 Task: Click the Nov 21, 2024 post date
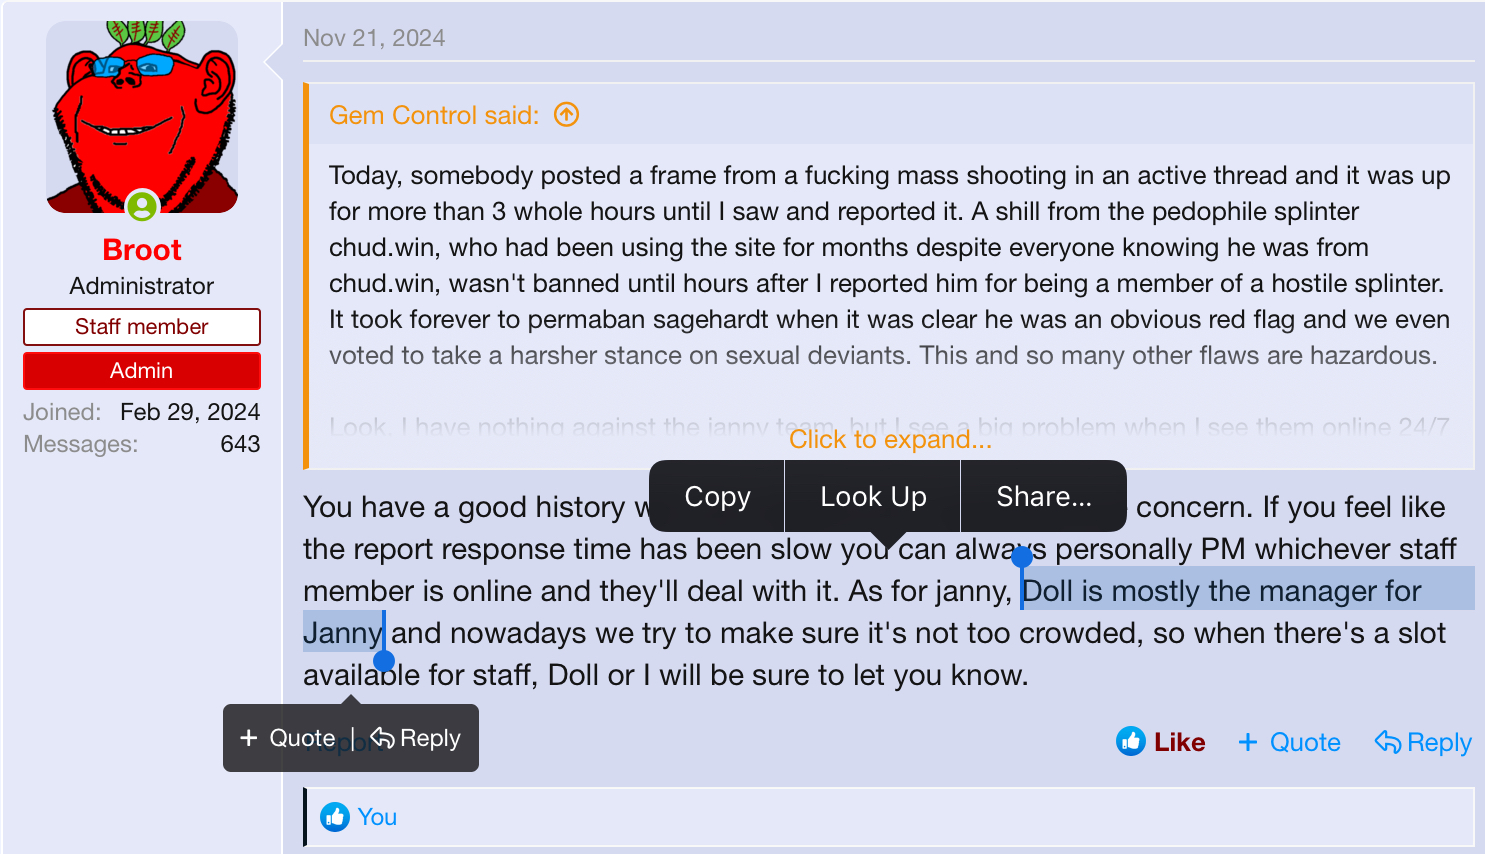coord(374,38)
